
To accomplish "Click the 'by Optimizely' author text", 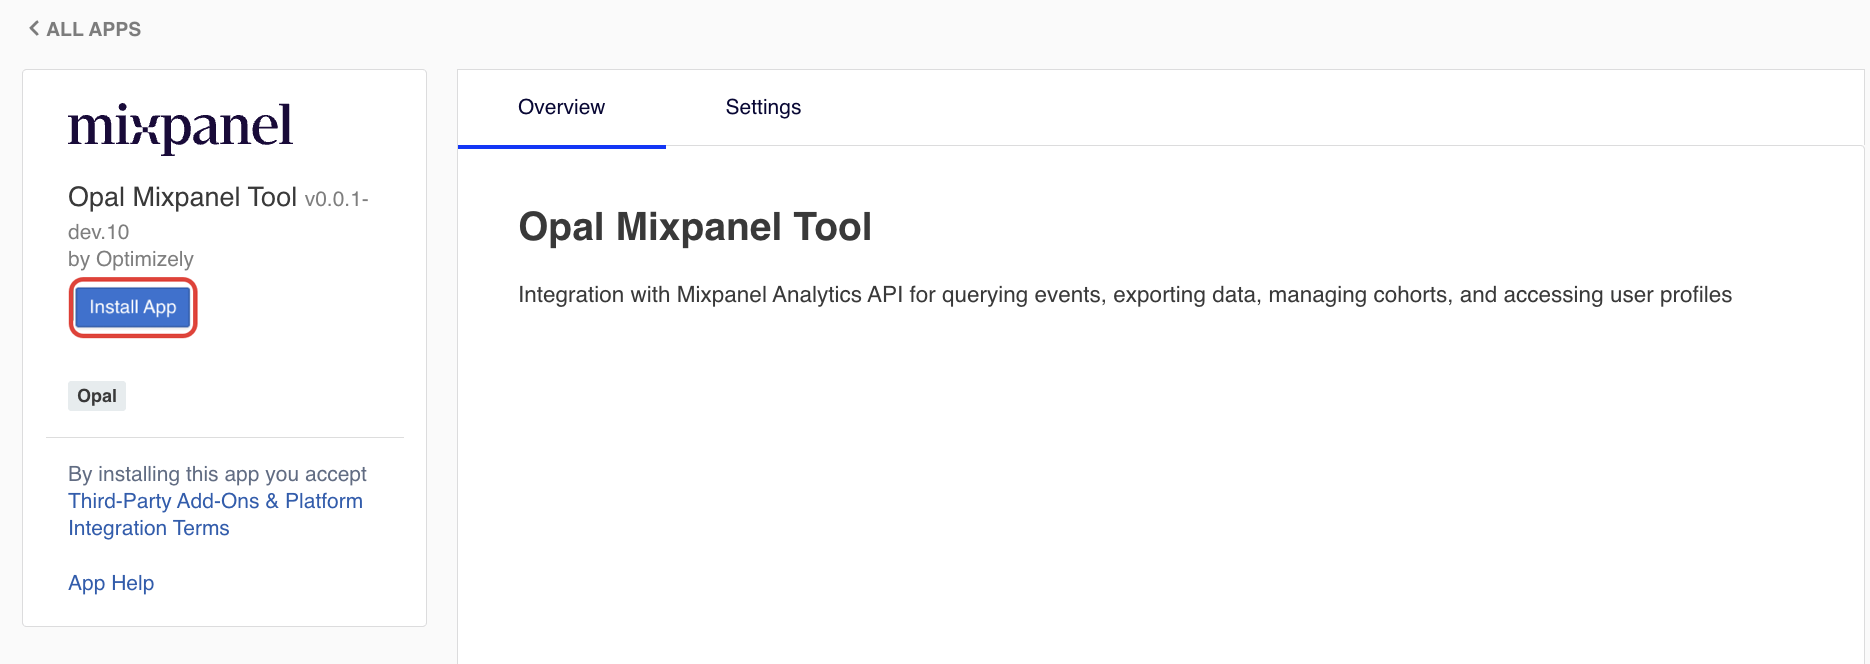I will 131,259.
